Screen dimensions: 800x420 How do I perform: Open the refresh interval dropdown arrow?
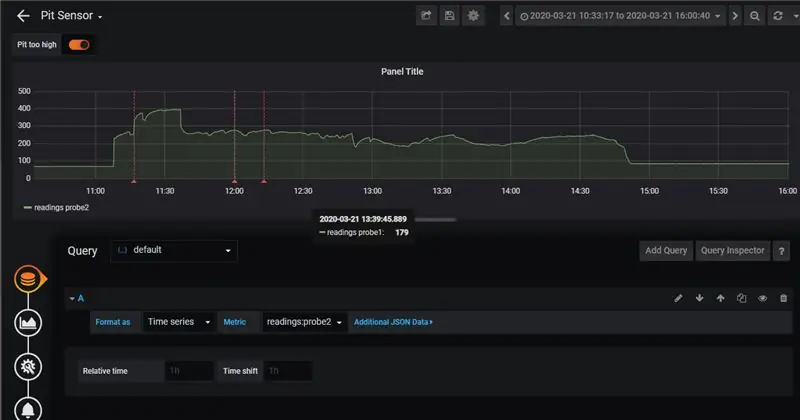click(x=795, y=16)
